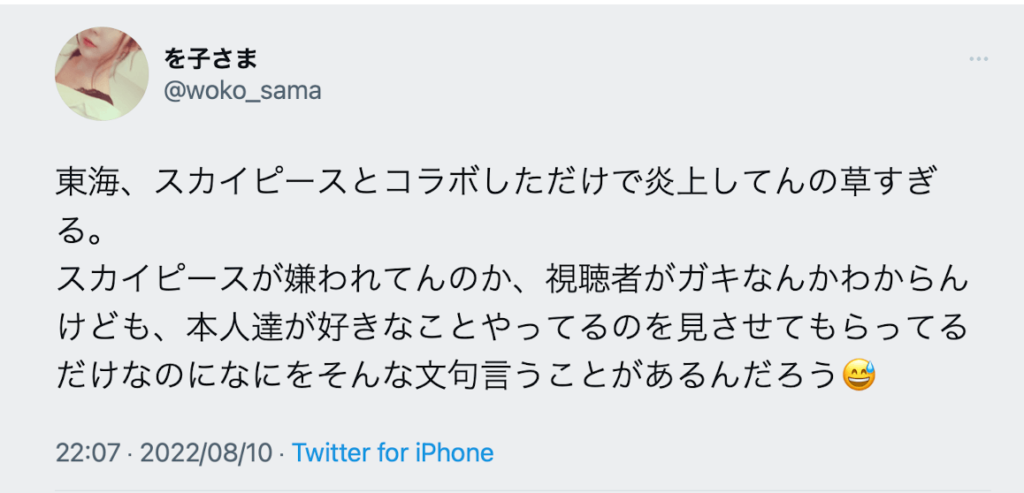Click the word 東海 starting the tweet
Image resolution: width=1024 pixels, height=493 pixels.
pos(87,187)
